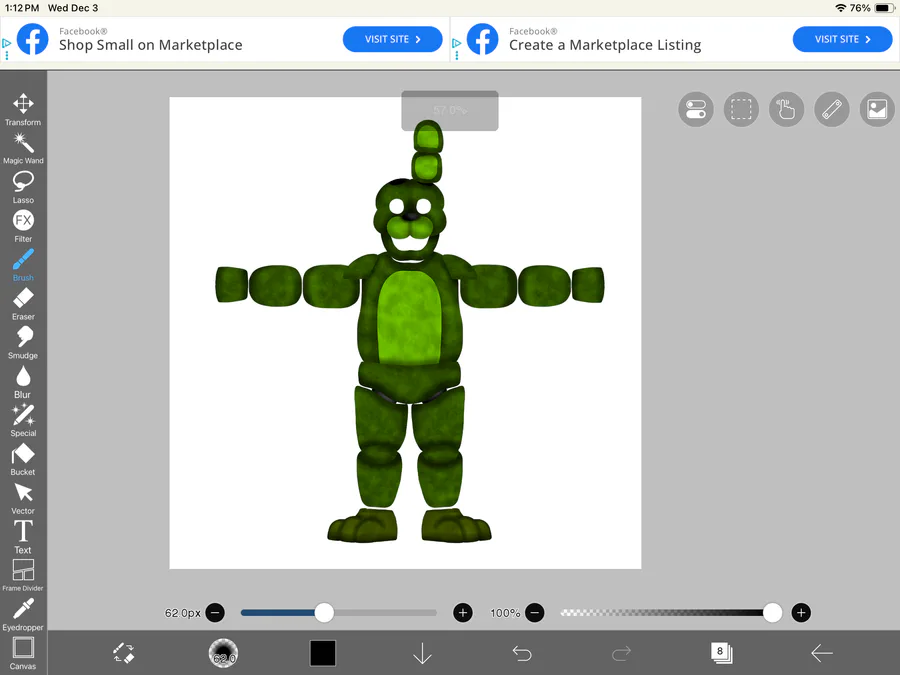Visit site for Shop Small ad
The height and width of the screenshot is (675, 900).
(393, 39)
